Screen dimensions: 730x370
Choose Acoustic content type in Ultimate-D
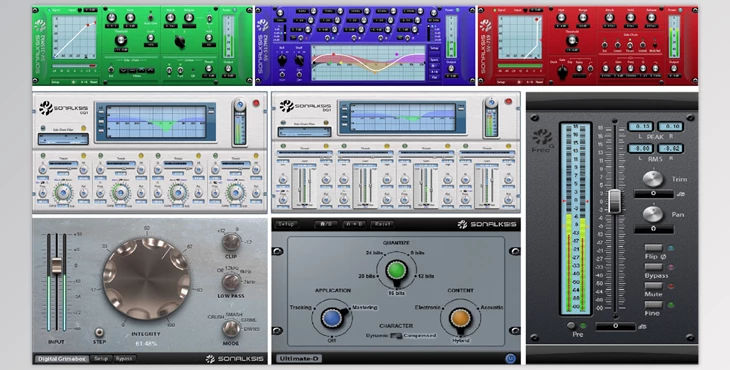pos(492,308)
